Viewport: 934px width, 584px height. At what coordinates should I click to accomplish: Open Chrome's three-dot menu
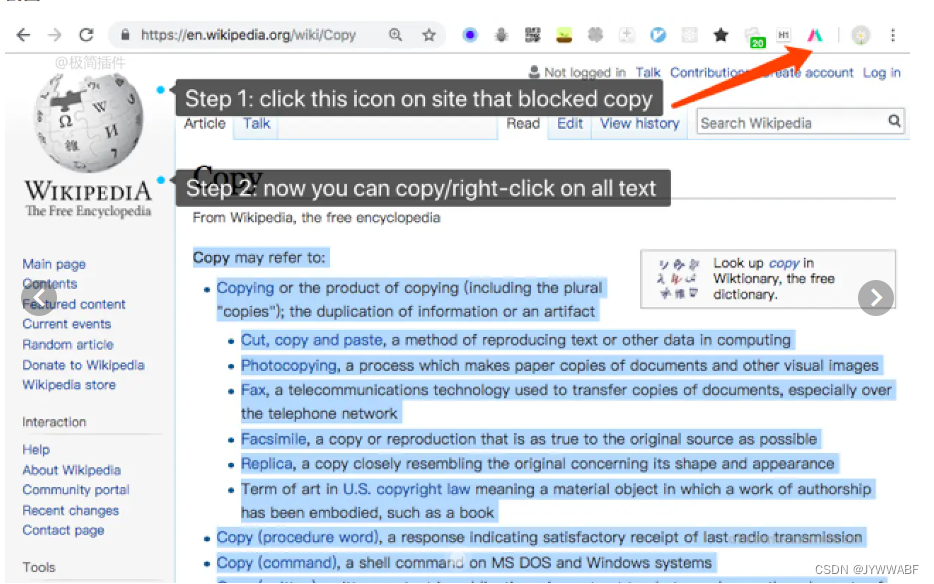(892, 35)
